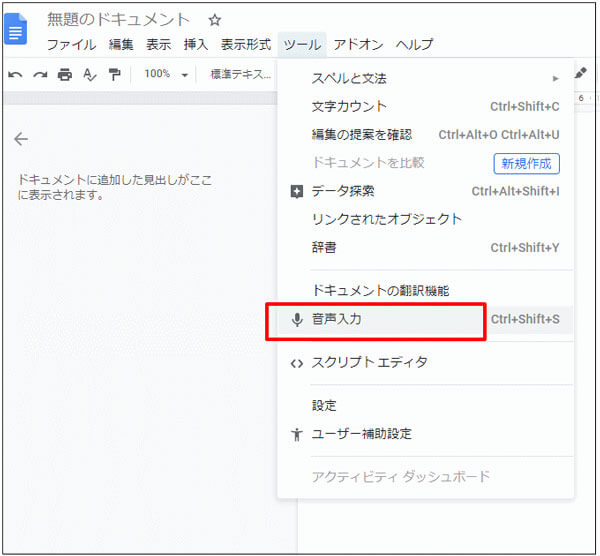600x556 pixels.
Task: Click the Ctrl+Alt+Shift+I shortcut text
Action: pos(515,191)
